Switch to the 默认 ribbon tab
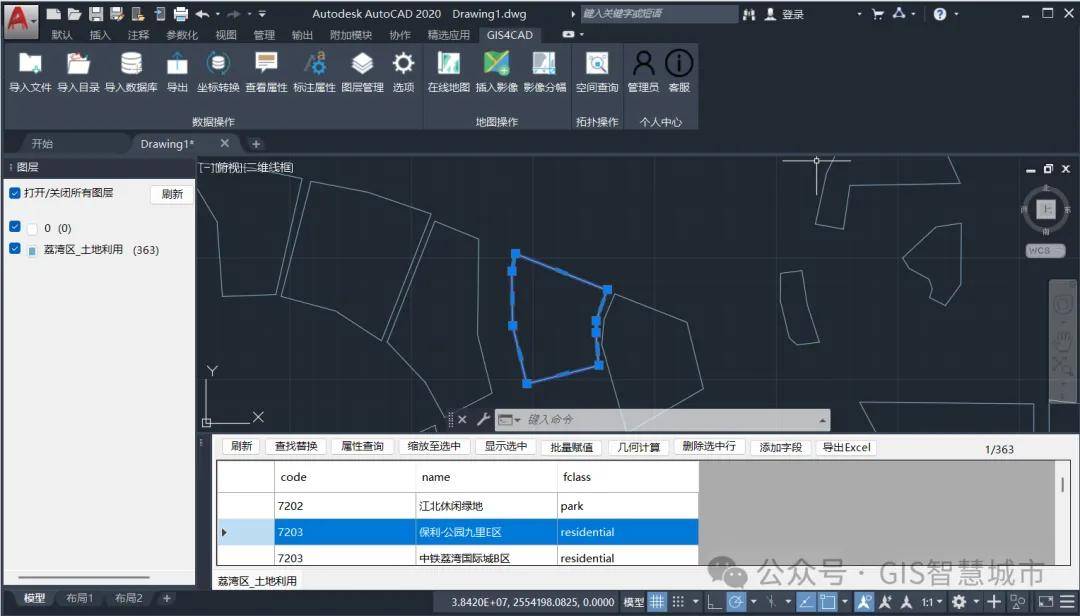Image resolution: width=1080 pixels, height=616 pixels. coord(62,34)
